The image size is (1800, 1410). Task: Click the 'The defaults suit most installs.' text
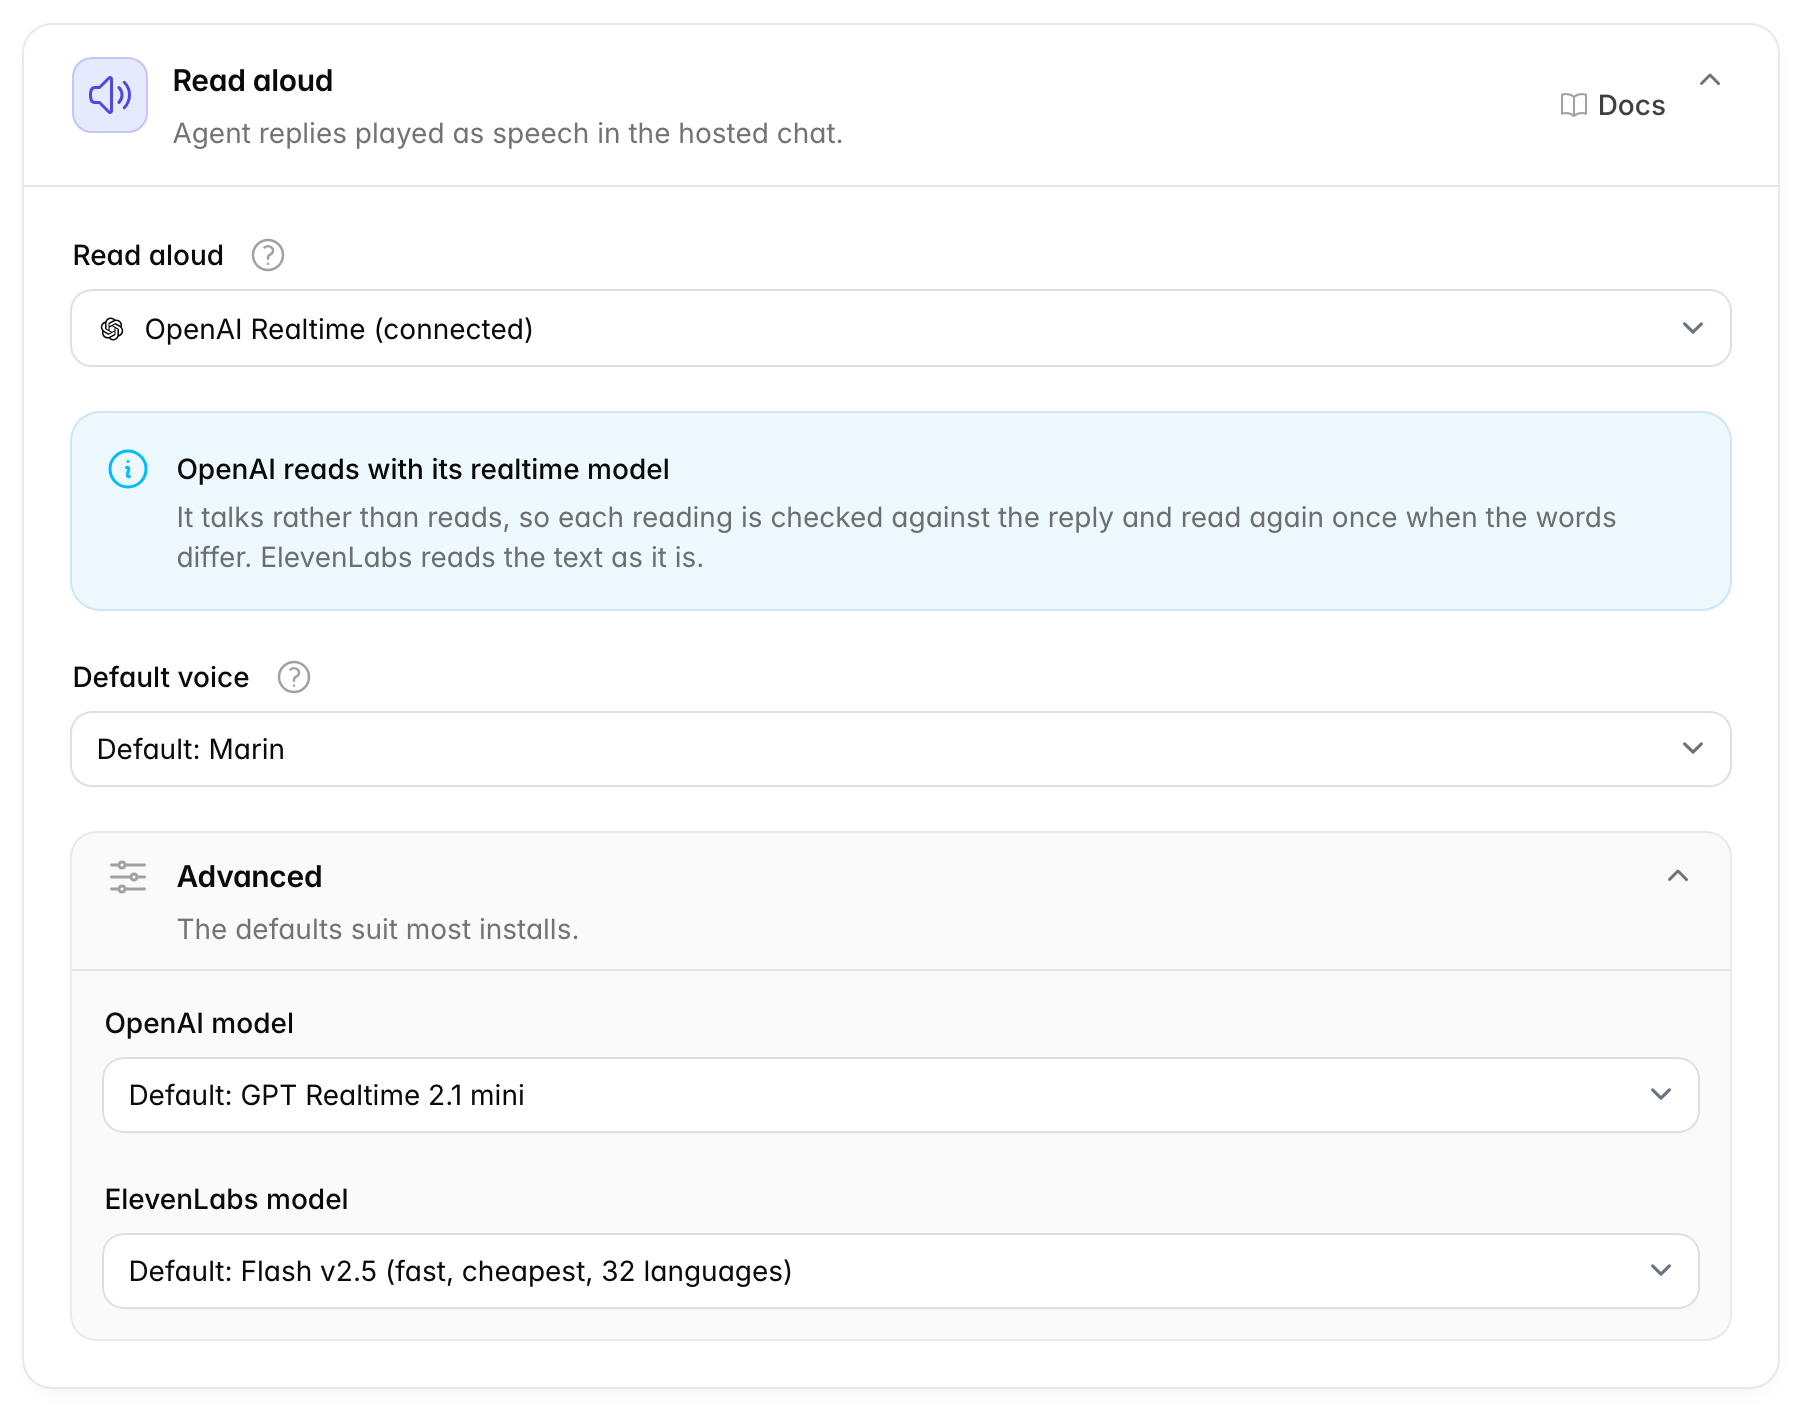tap(378, 929)
